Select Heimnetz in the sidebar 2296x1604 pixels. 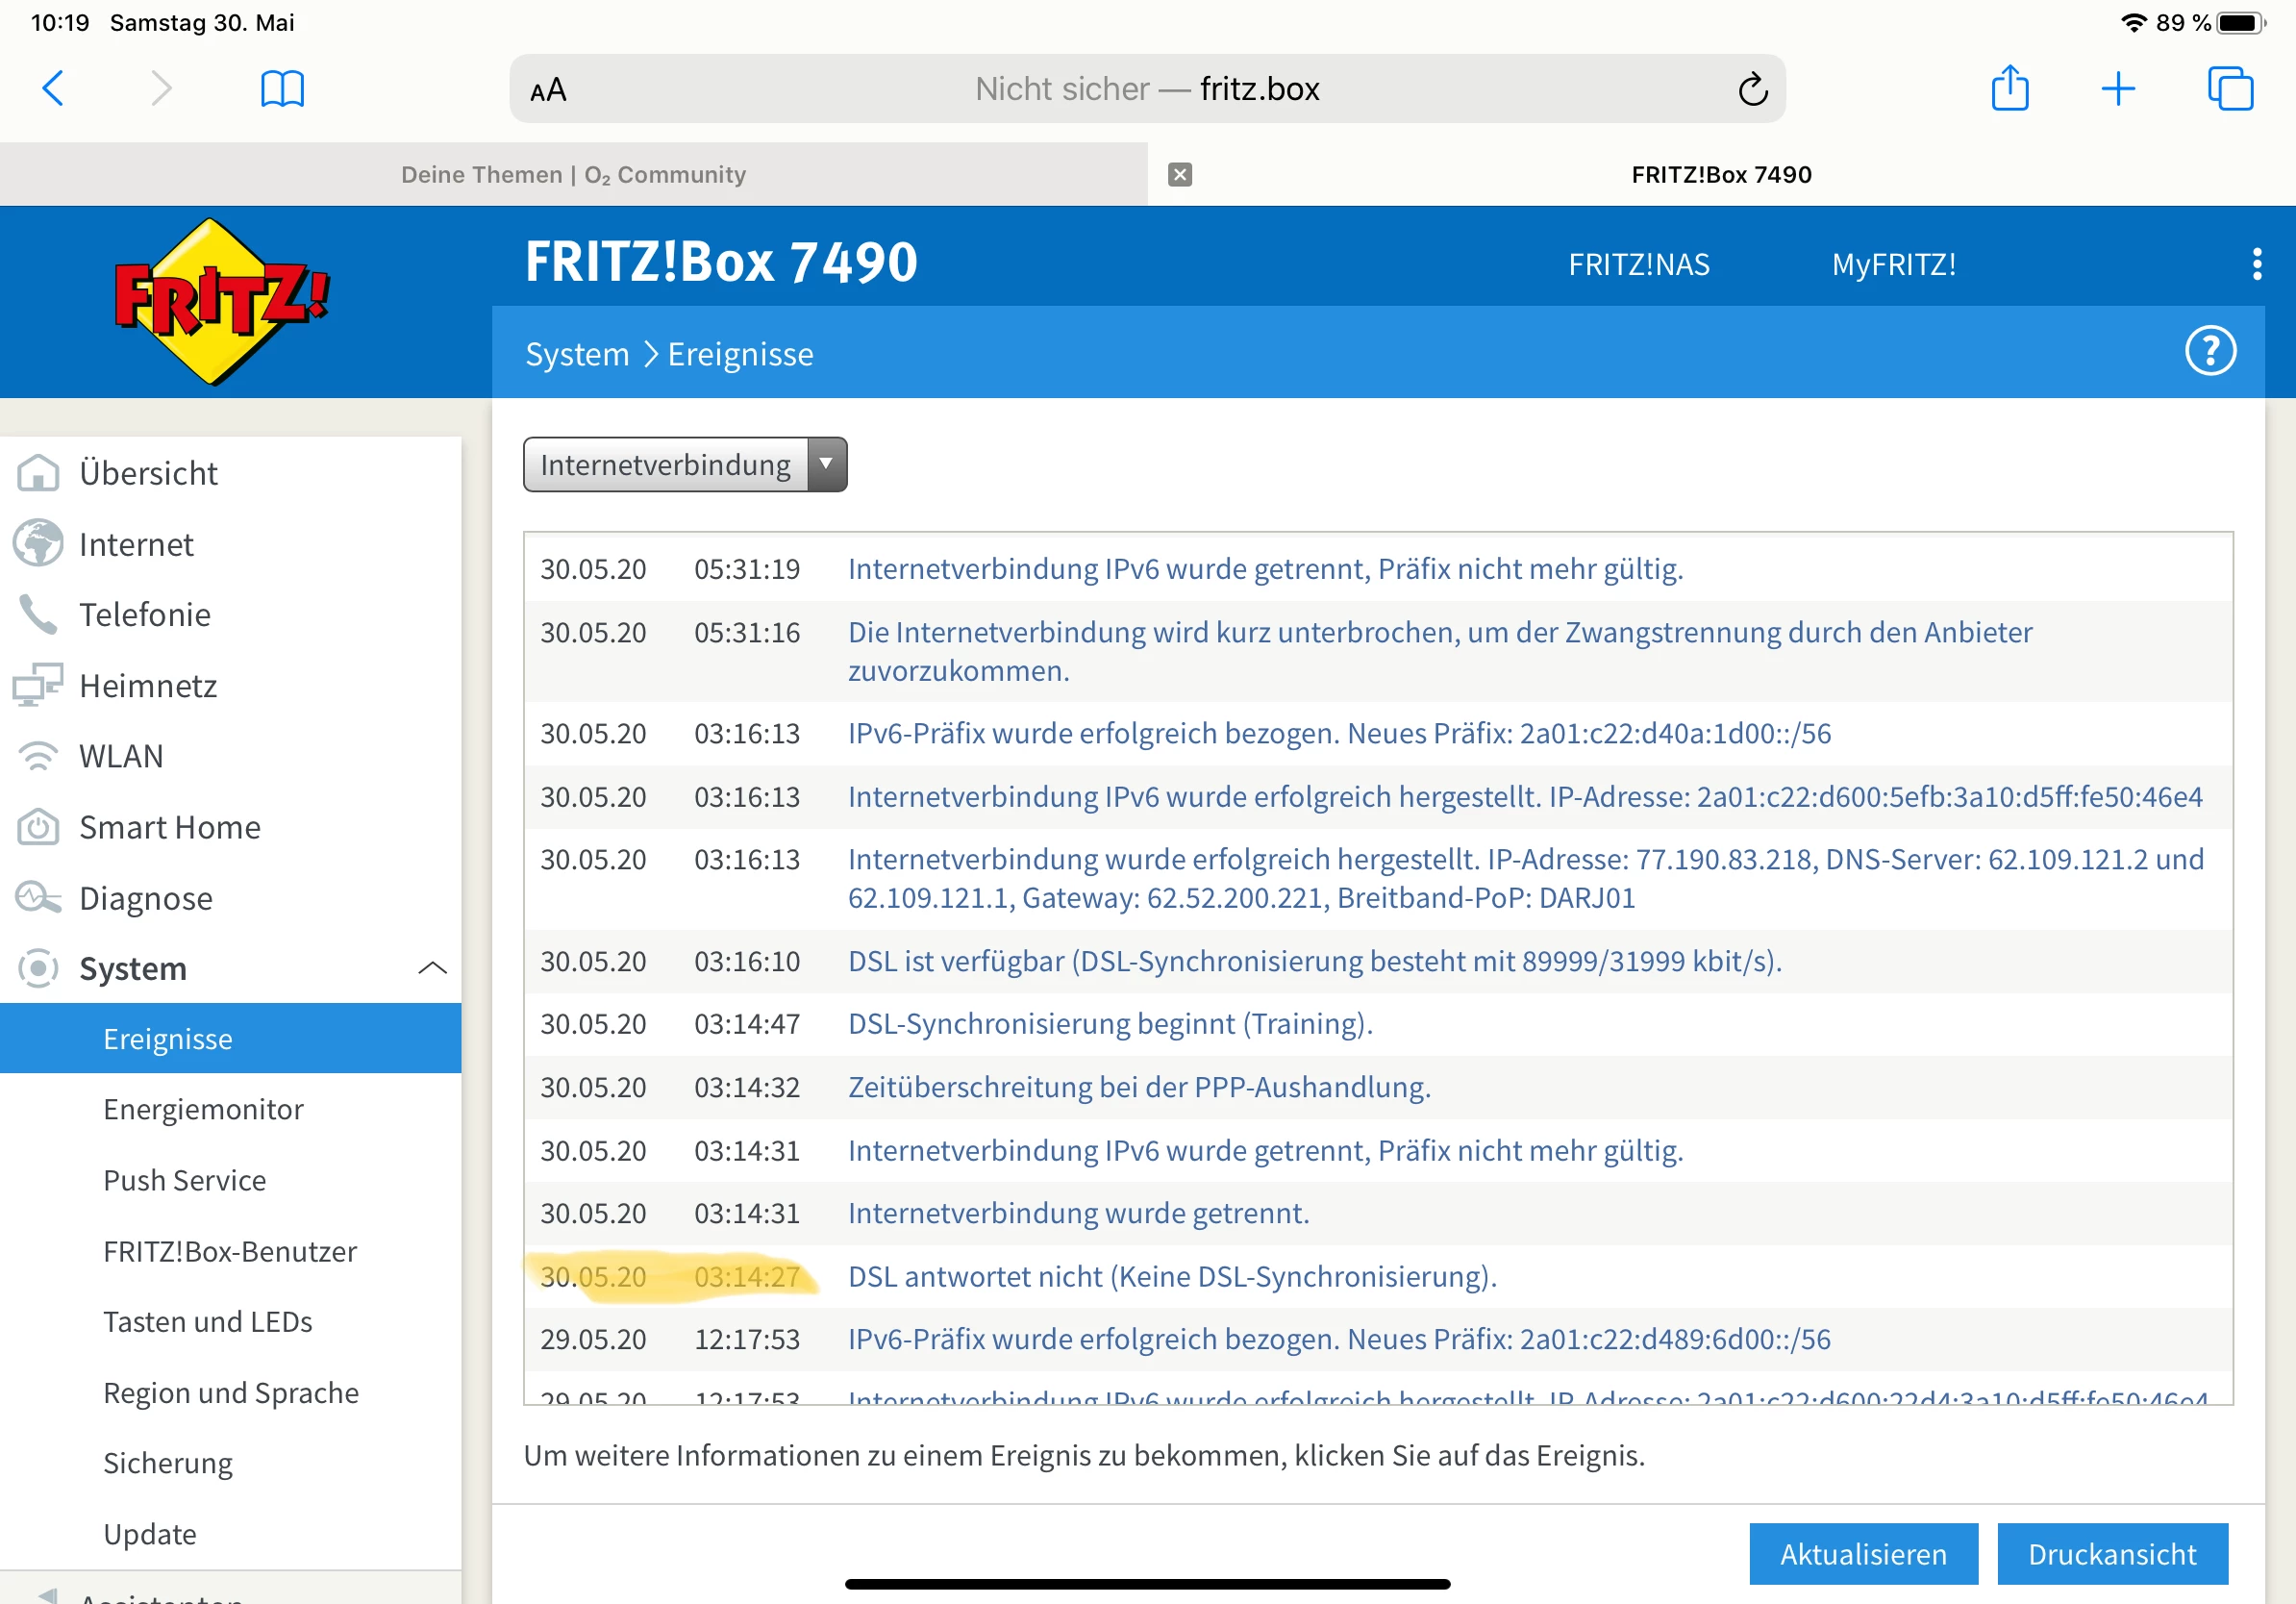tap(148, 685)
